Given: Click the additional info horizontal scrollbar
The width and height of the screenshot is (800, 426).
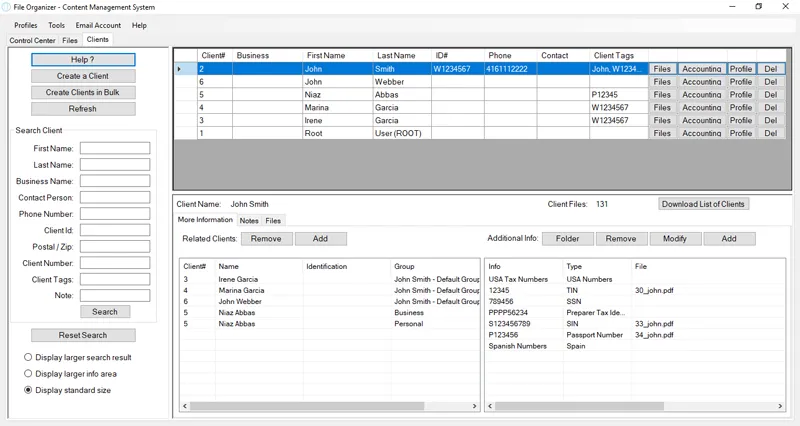Looking at the screenshot, I should click(579, 406).
